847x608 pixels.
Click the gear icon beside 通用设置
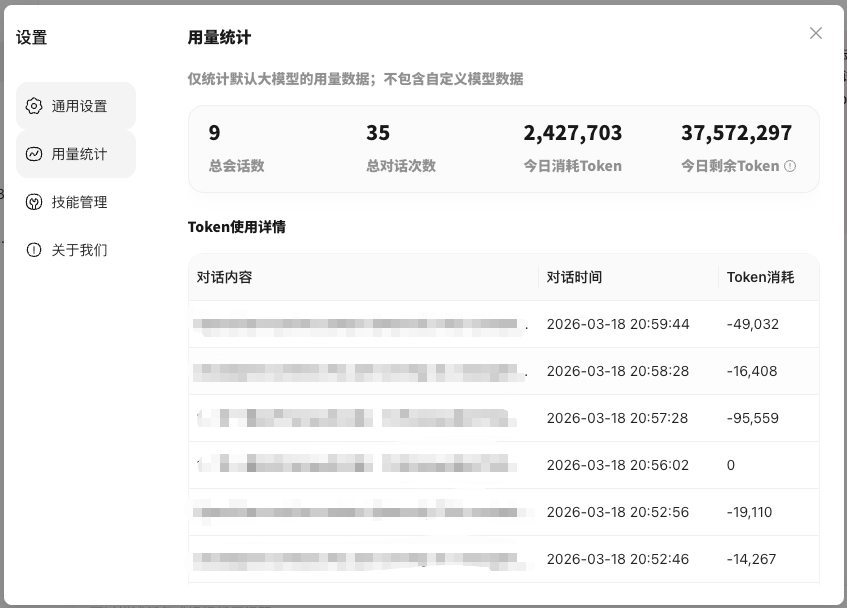point(33,106)
